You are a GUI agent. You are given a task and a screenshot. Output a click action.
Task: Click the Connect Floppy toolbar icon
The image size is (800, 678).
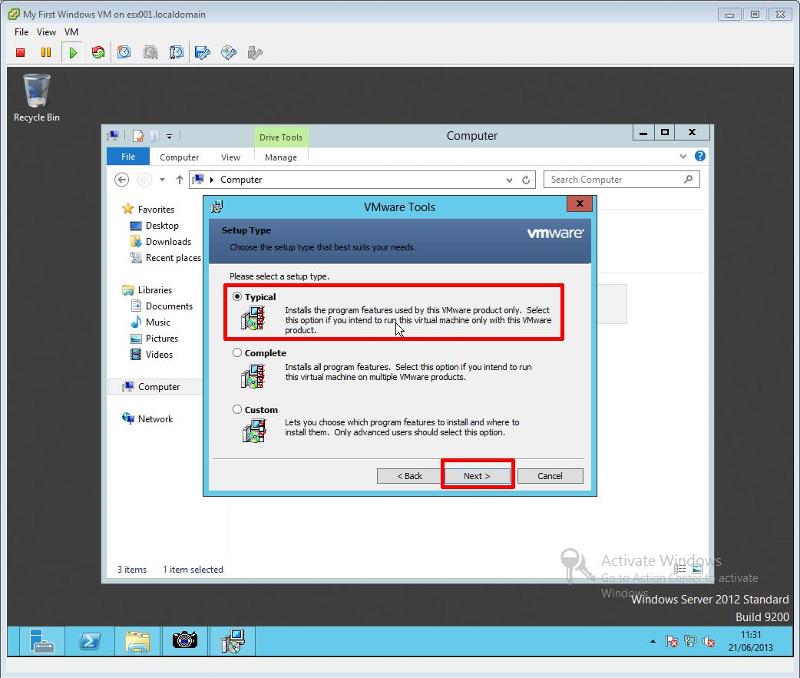click(x=203, y=53)
